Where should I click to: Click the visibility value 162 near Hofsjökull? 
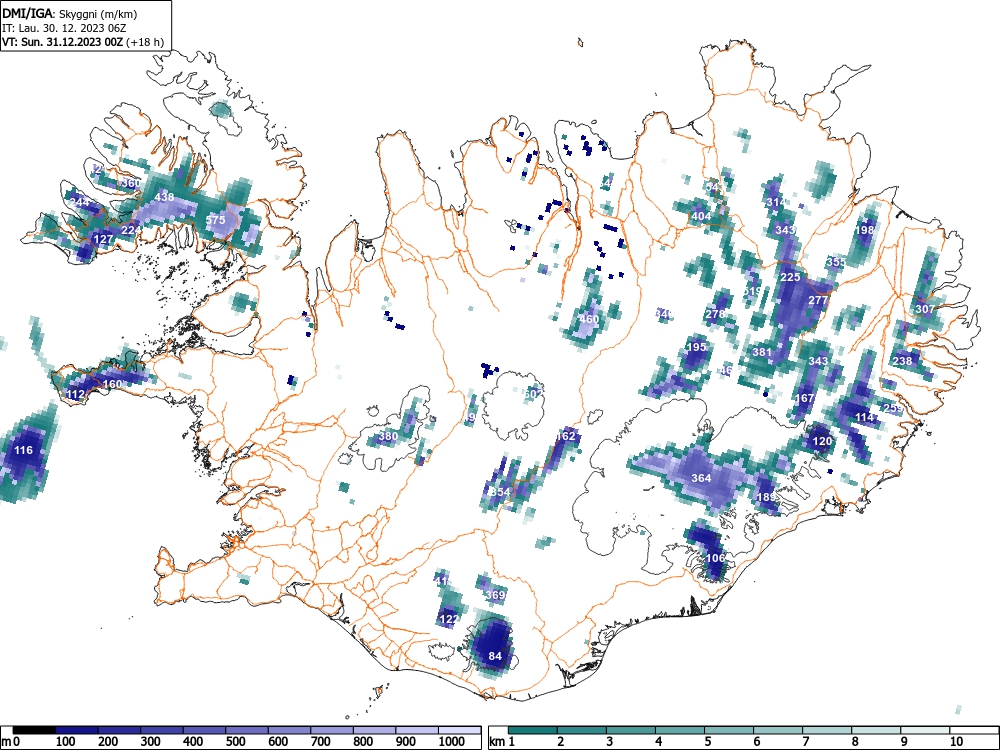[x=566, y=436]
